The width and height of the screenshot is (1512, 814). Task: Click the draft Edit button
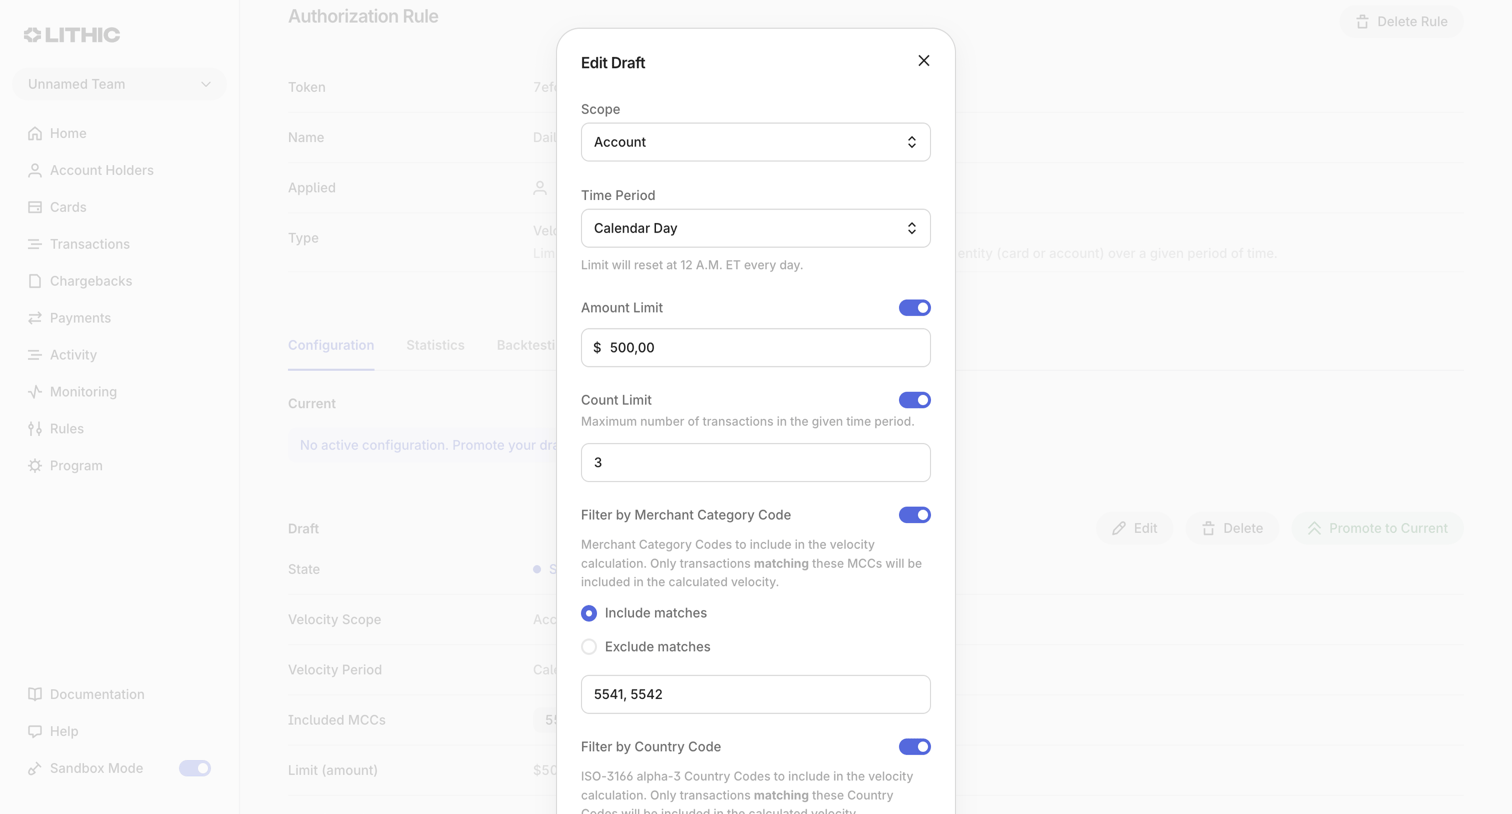[1134, 528]
